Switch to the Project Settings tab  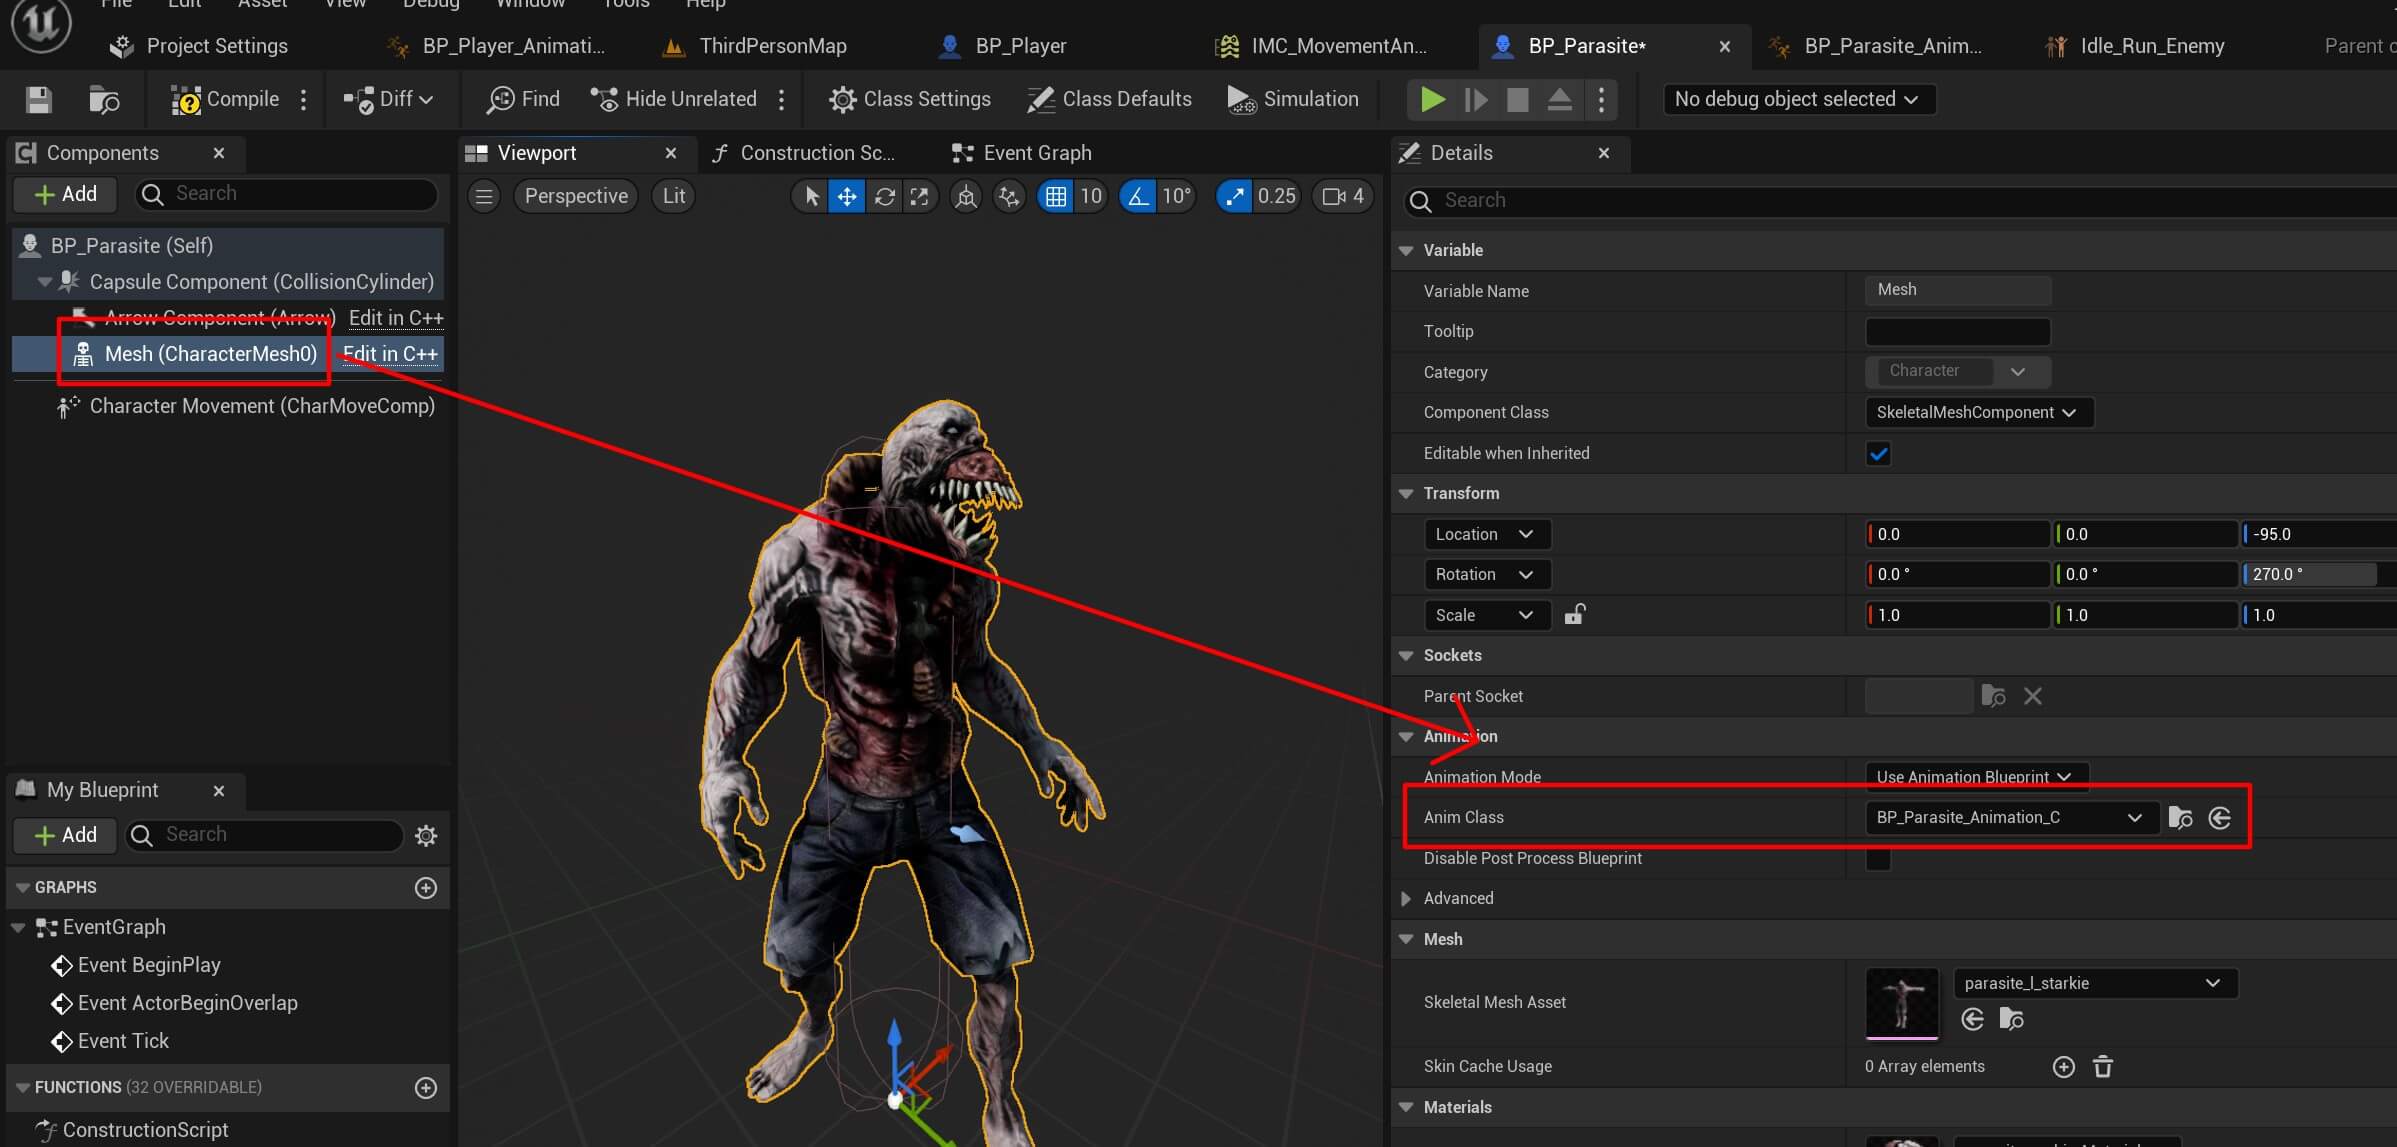(x=199, y=46)
